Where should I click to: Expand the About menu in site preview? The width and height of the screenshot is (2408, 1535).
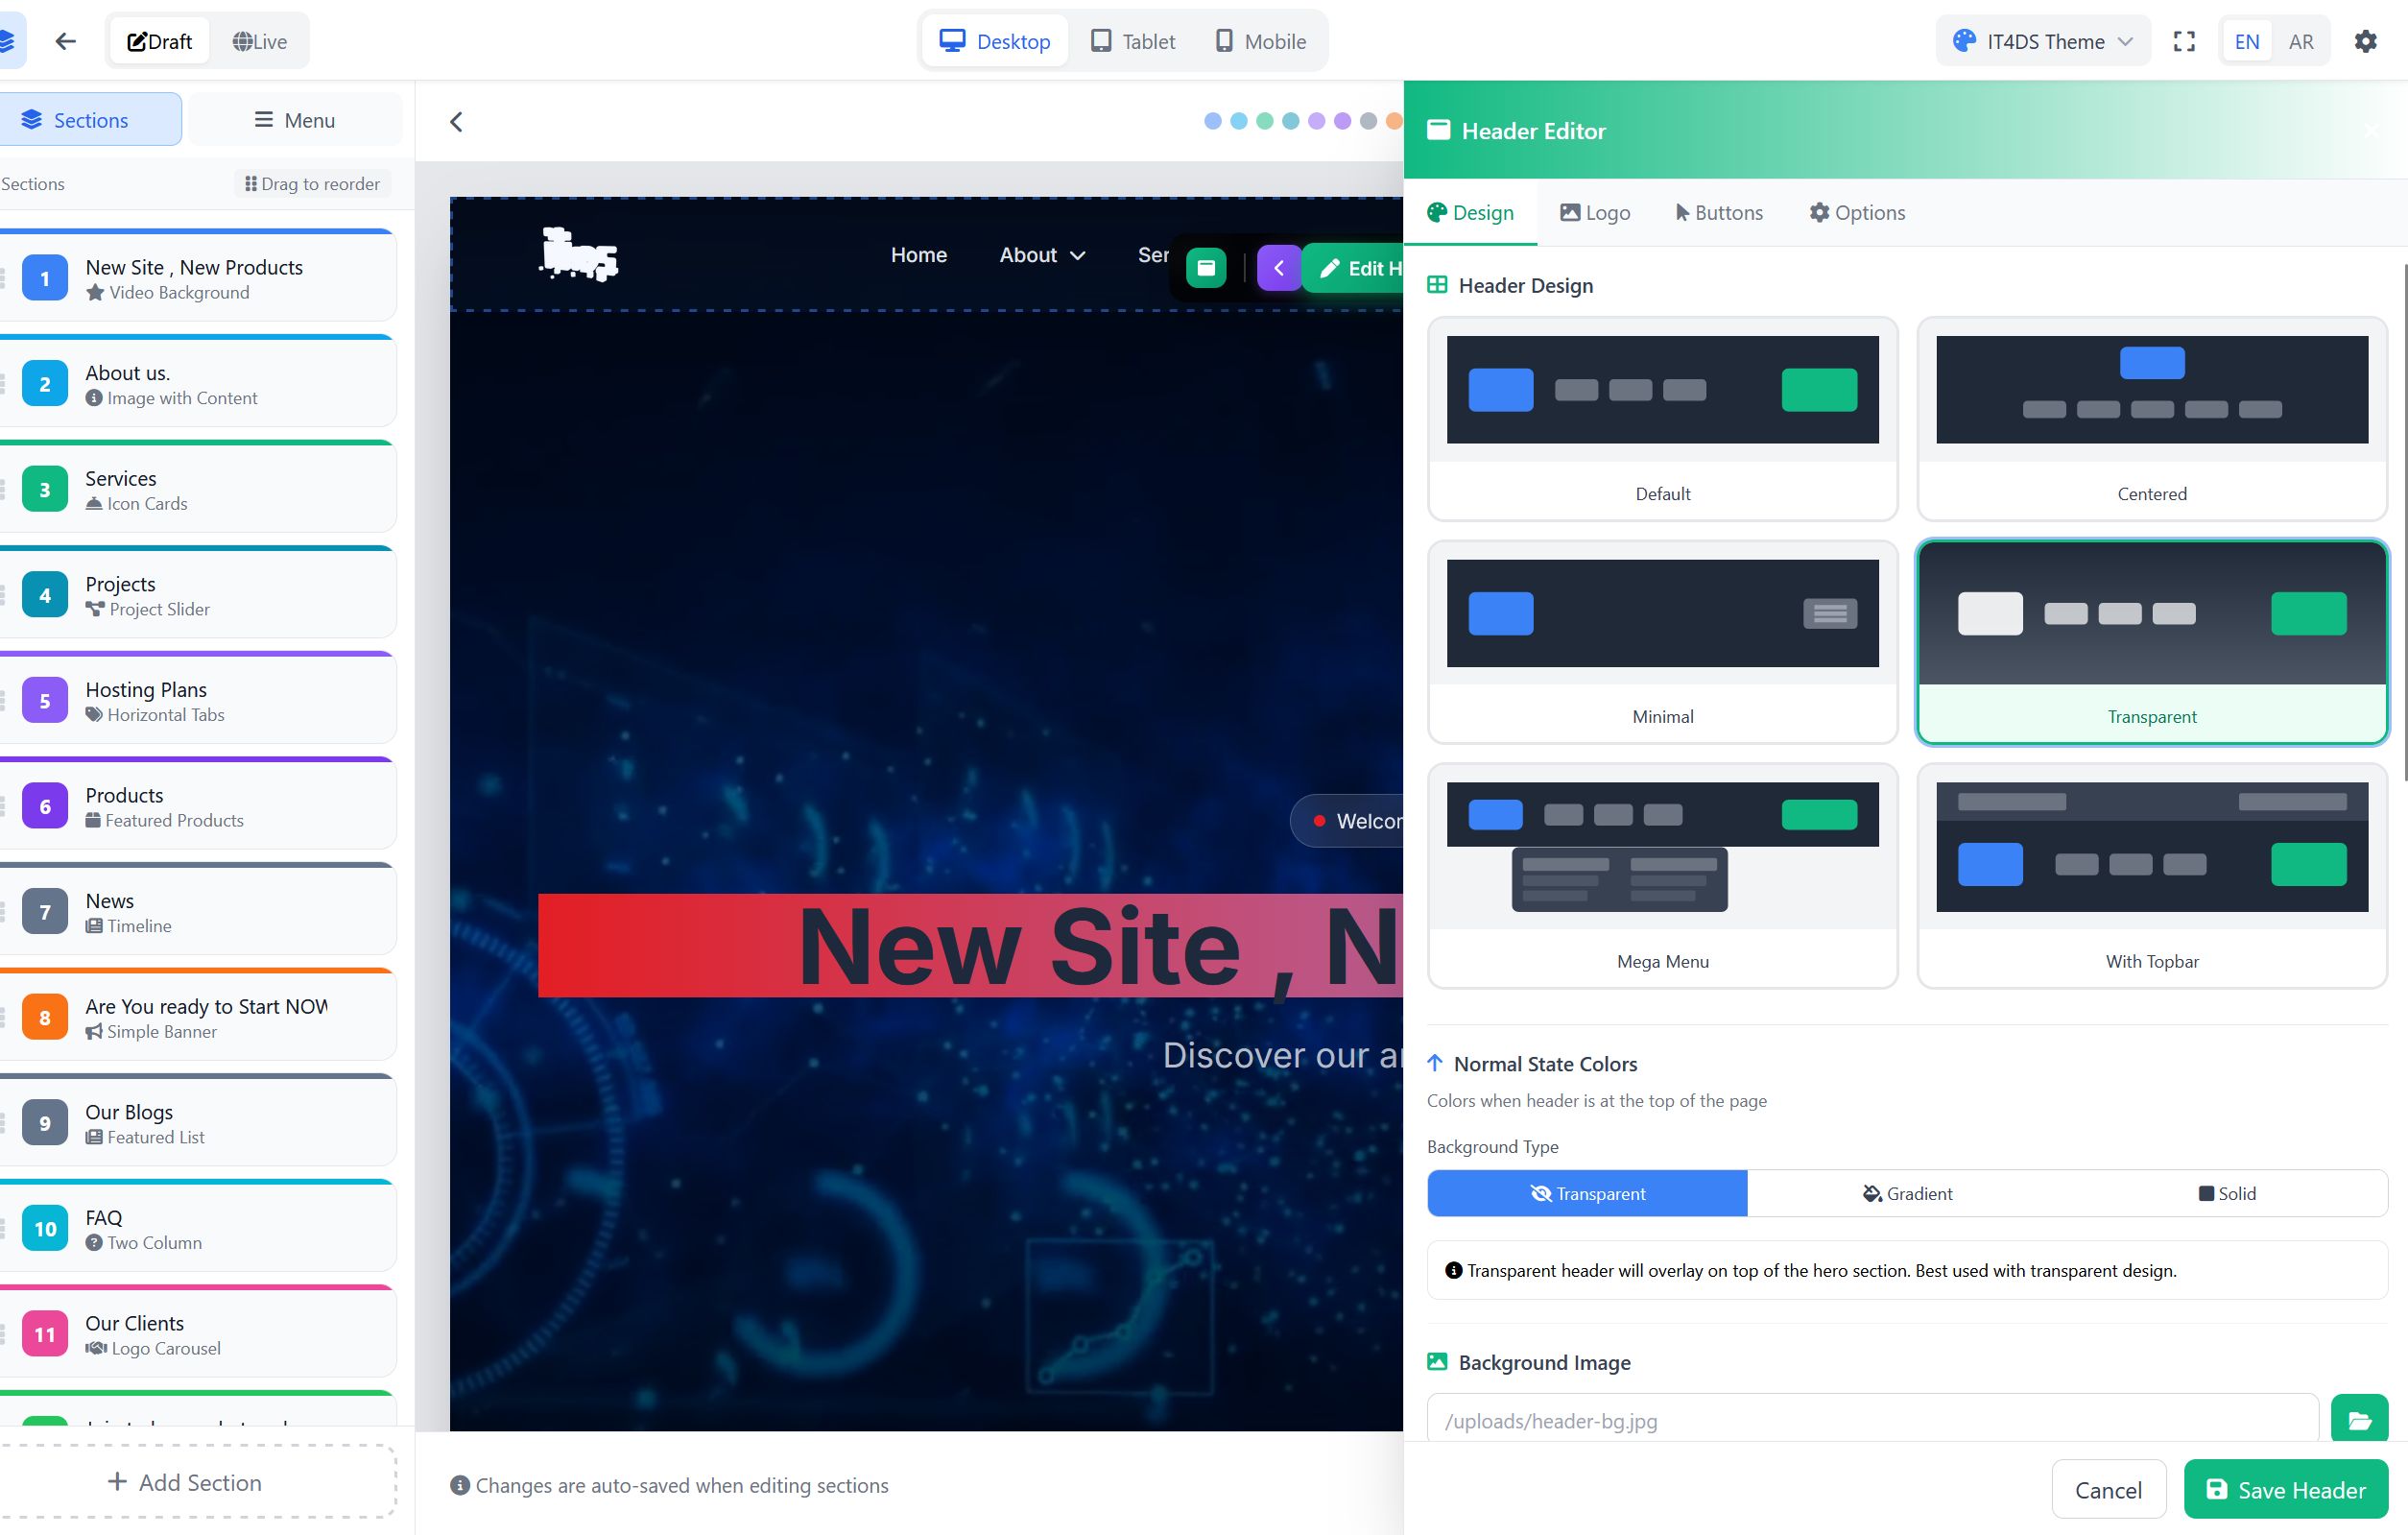point(1042,255)
